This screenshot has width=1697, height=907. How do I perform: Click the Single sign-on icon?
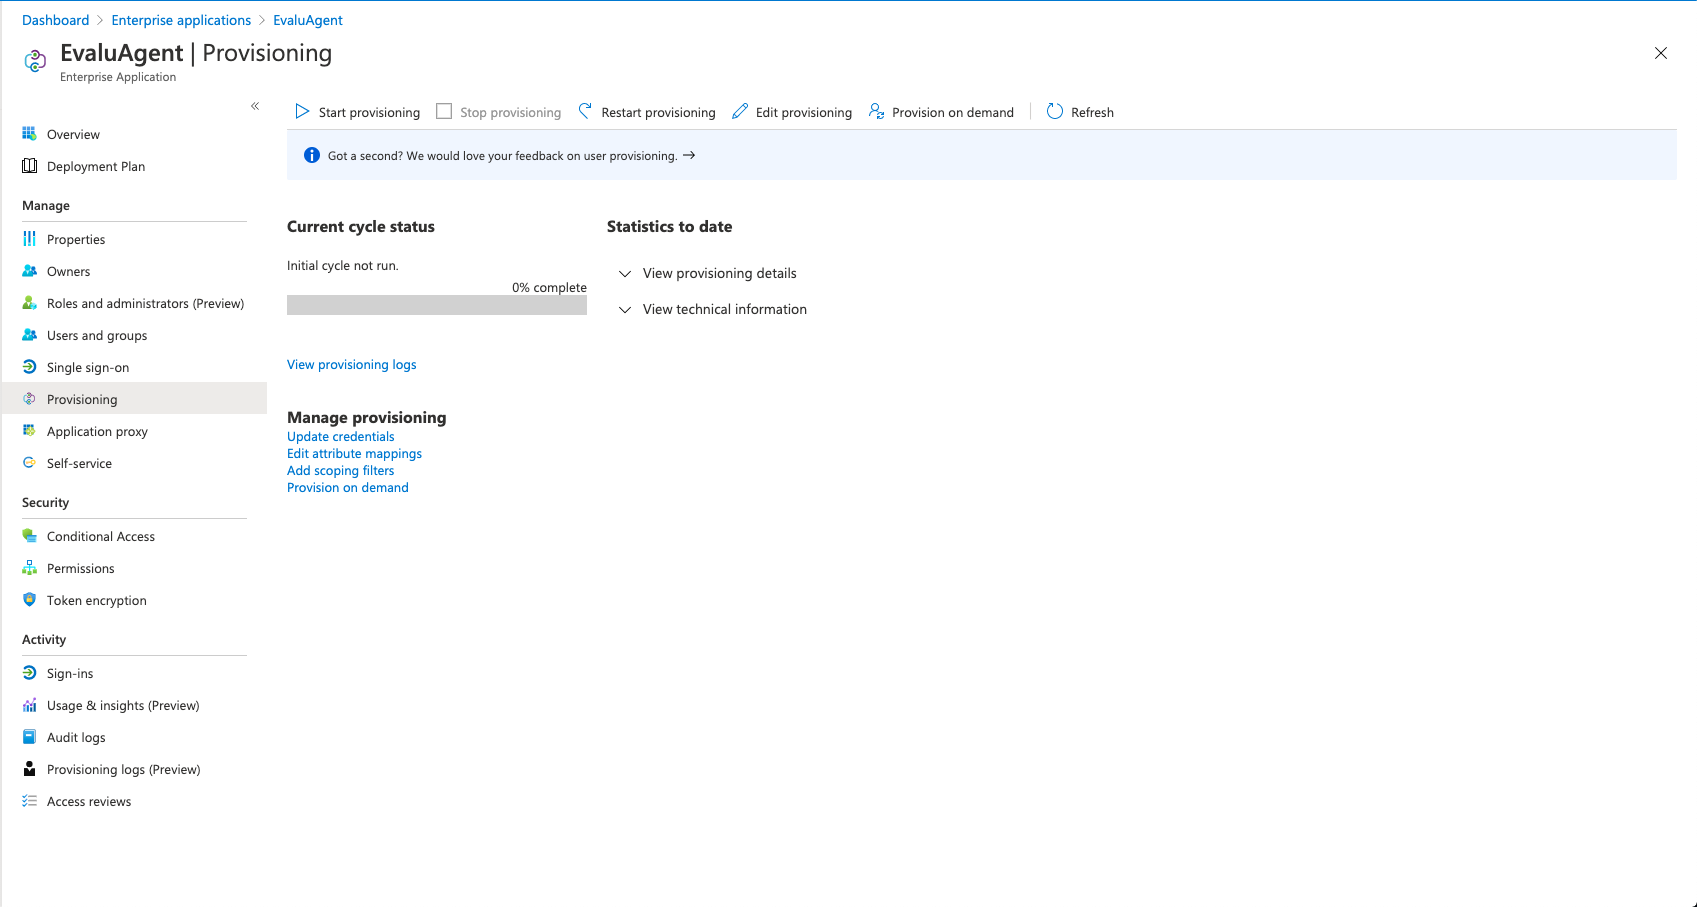coord(30,367)
